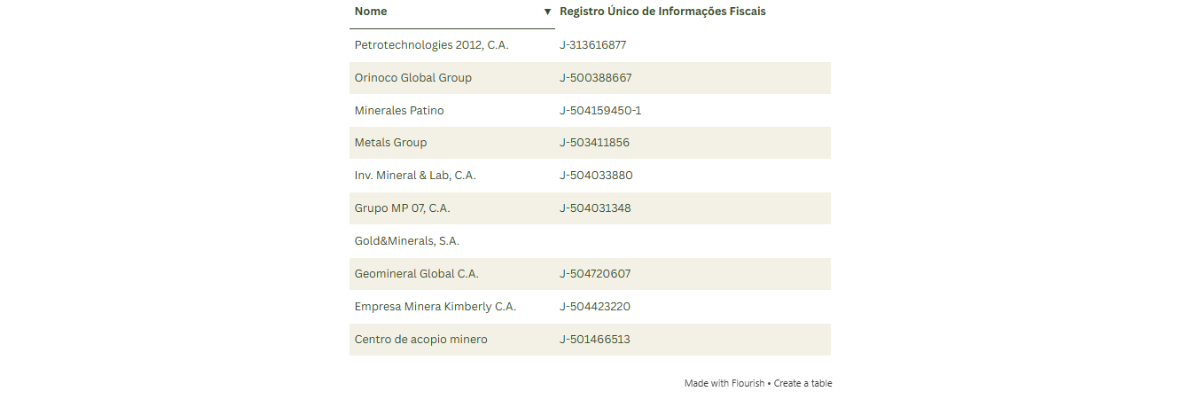This screenshot has height=400, width=1200.
Task: Select fiscal ID J-504720607
Action: click(x=595, y=274)
